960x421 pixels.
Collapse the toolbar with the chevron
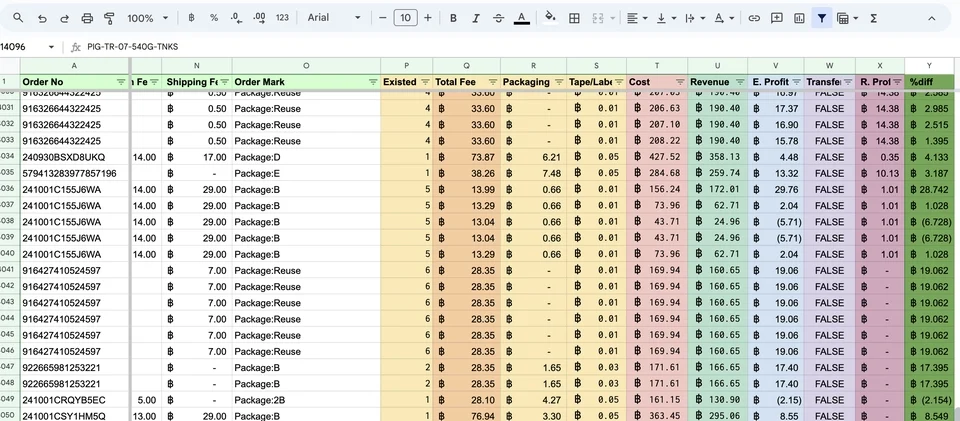pyautogui.click(x=932, y=18)
